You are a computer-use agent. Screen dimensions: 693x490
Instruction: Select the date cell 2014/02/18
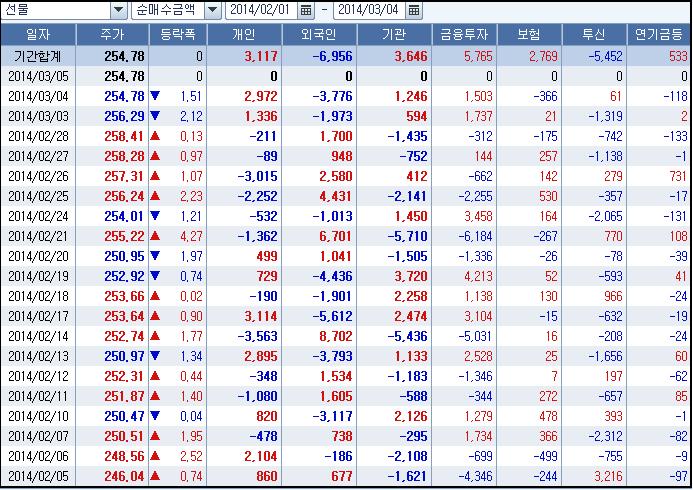pyautogui.click(x=38, y=296)
